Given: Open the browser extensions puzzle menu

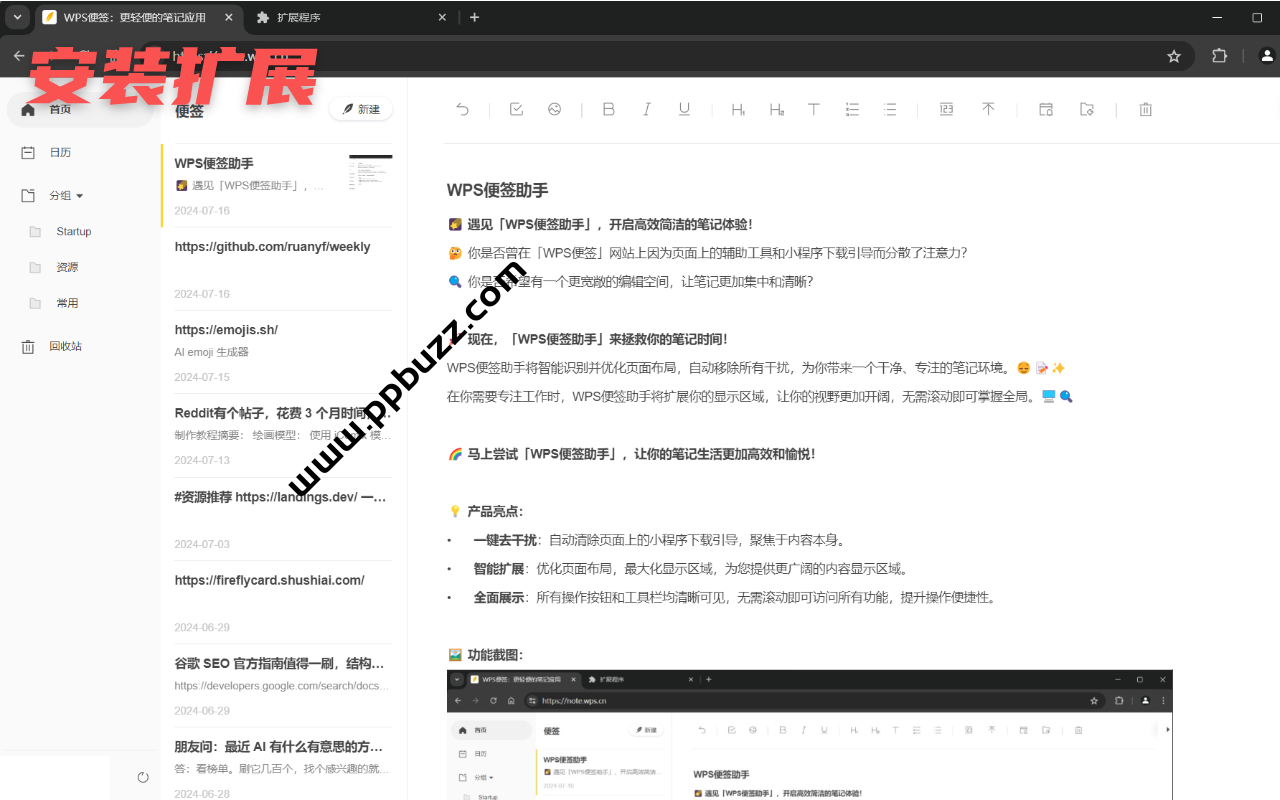Looking at the screenshot, I should tap(1219, 56).
